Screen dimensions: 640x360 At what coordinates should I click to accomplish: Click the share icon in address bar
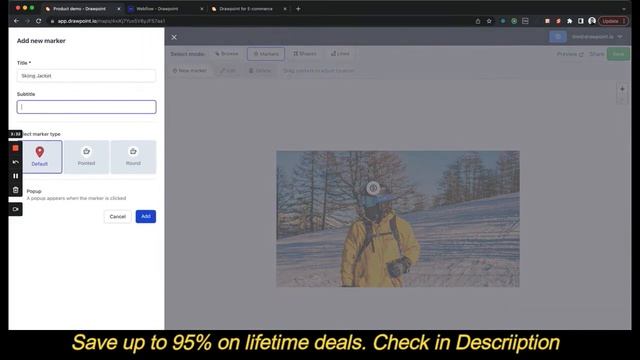[478, 21]
